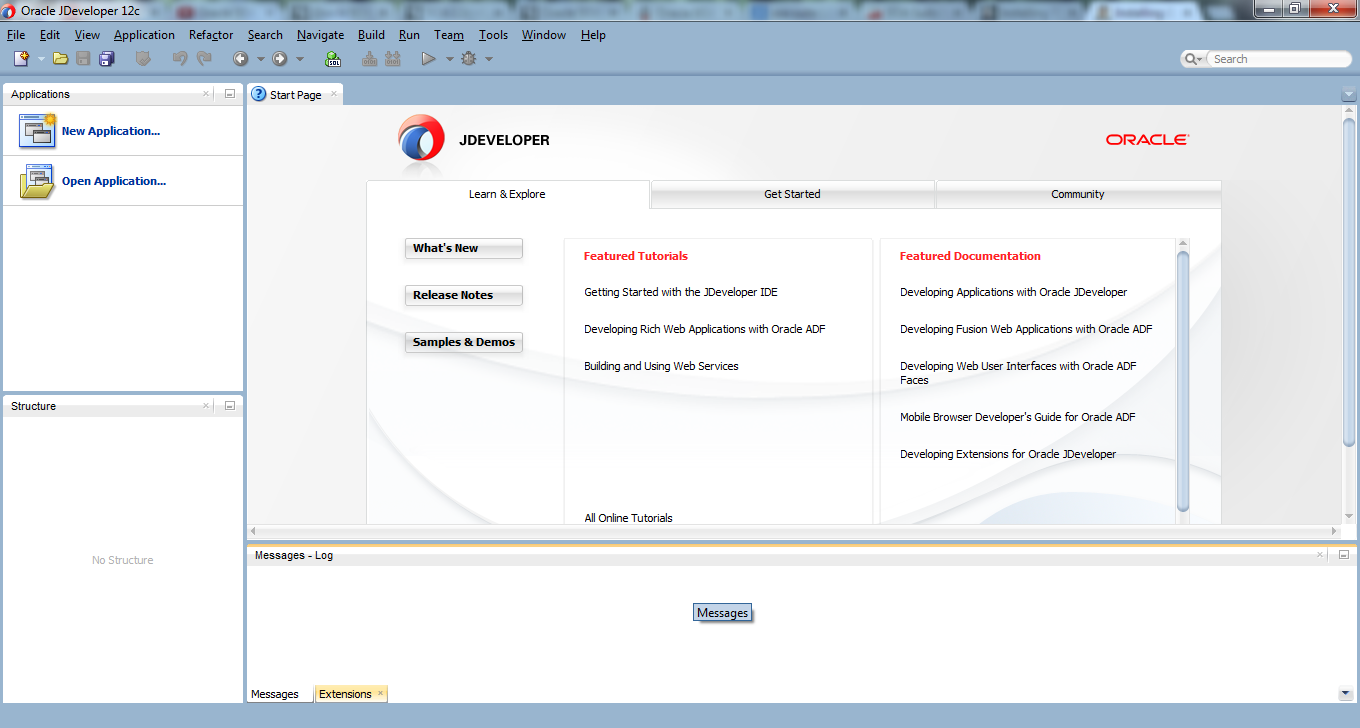The width and height of the screenshot is (1360, 728).
Task: Open the Messages log tab list dropdown
Action: (x=1344, y=693)
